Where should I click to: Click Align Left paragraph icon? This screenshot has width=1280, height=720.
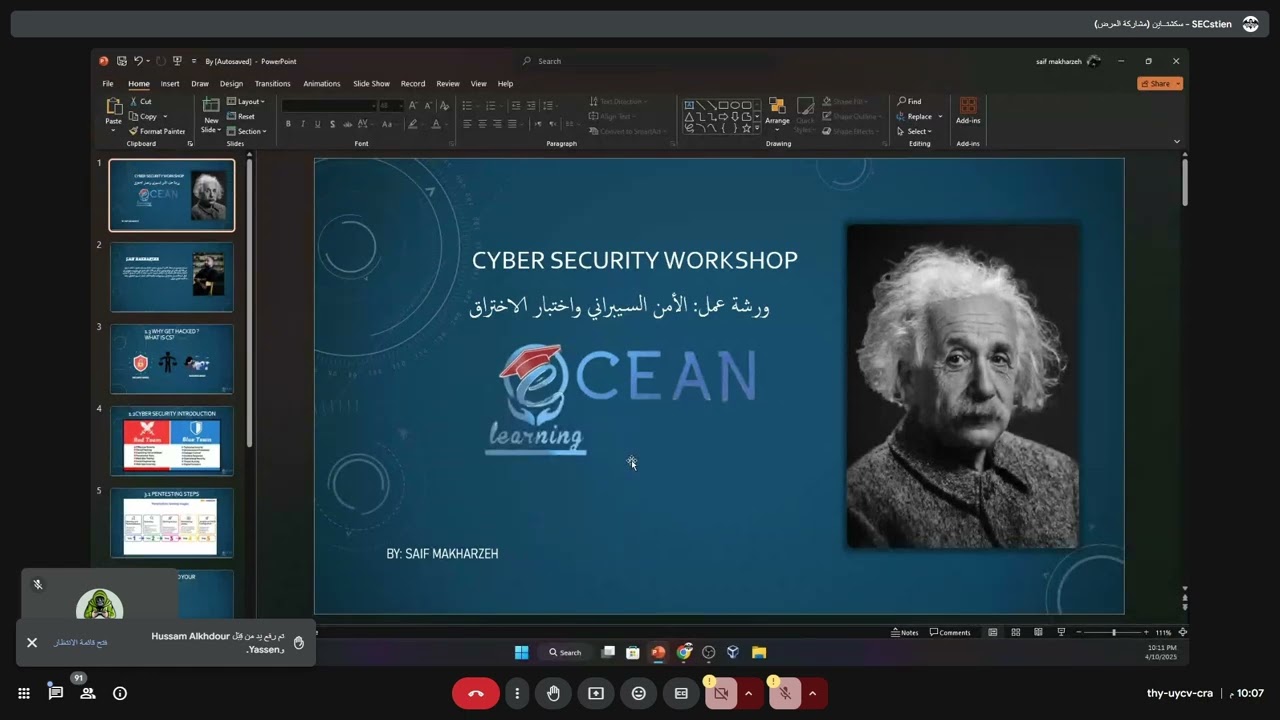click(x=467, y=124)
